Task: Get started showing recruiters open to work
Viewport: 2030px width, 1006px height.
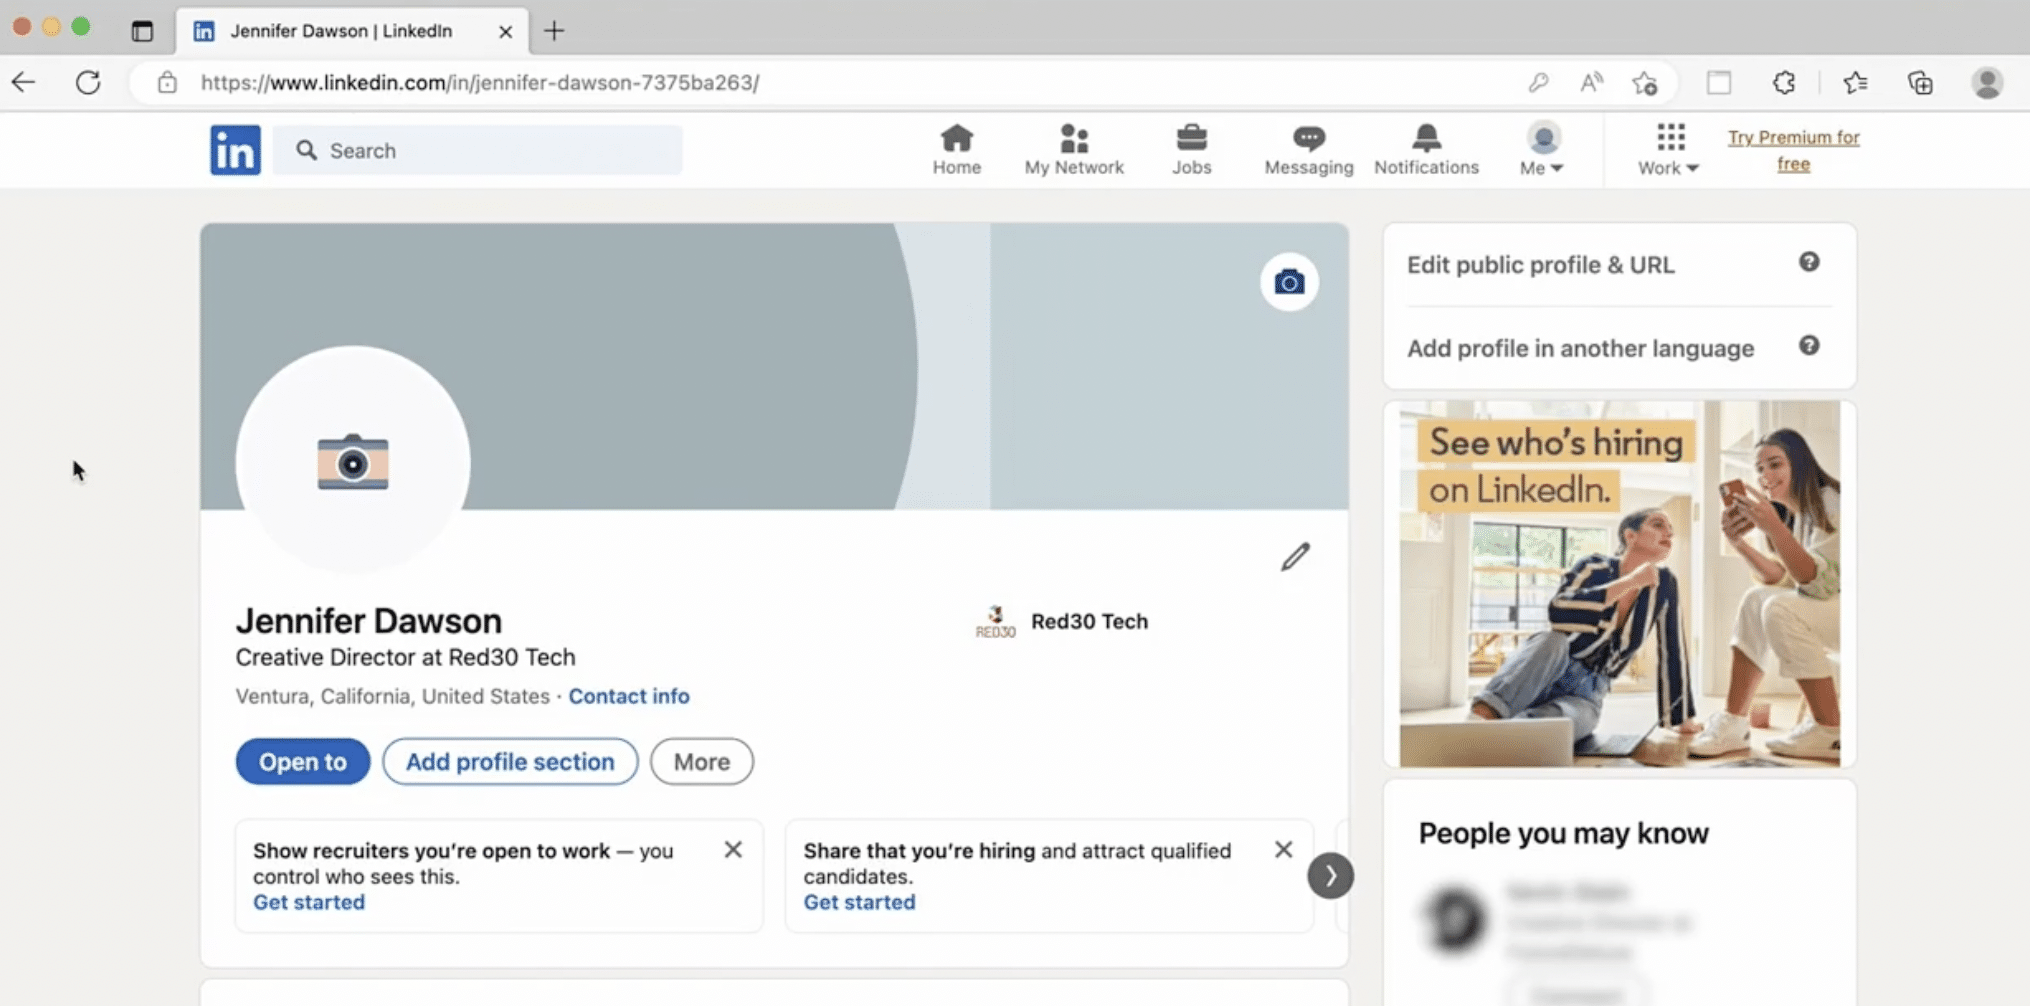Action: pos(309,902)
